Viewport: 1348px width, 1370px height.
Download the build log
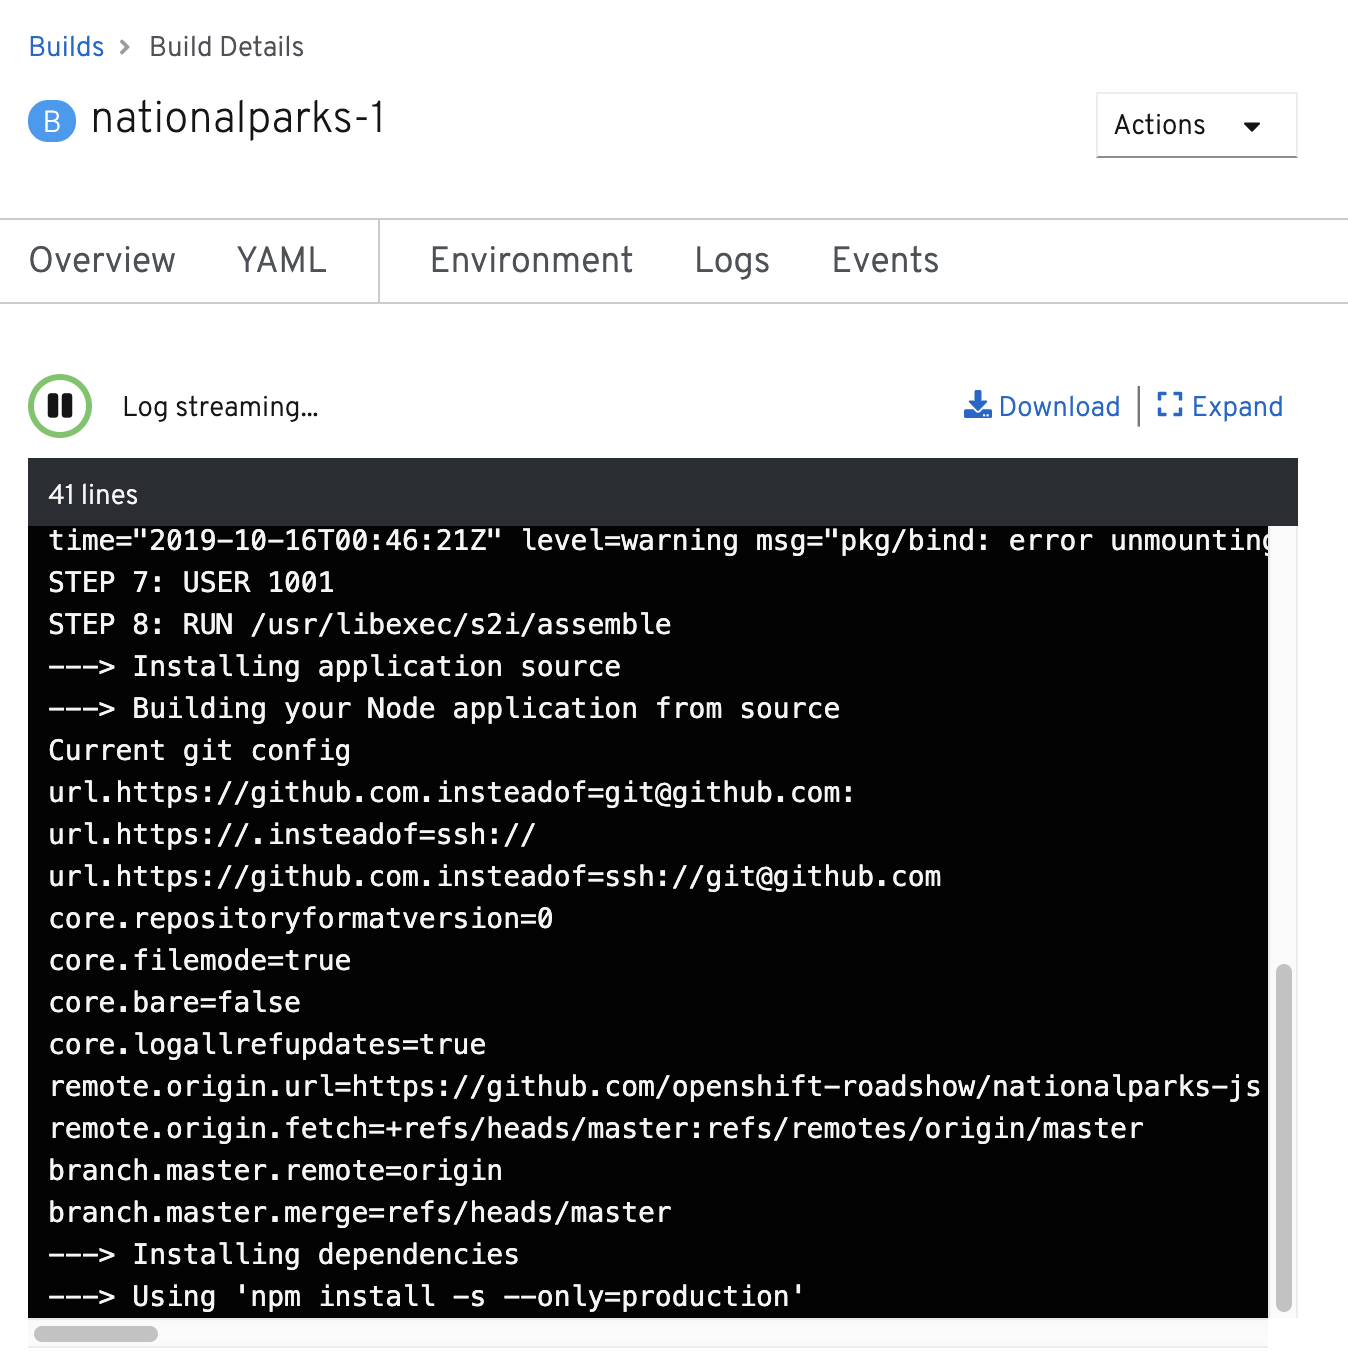click(x=1058, y=406)
